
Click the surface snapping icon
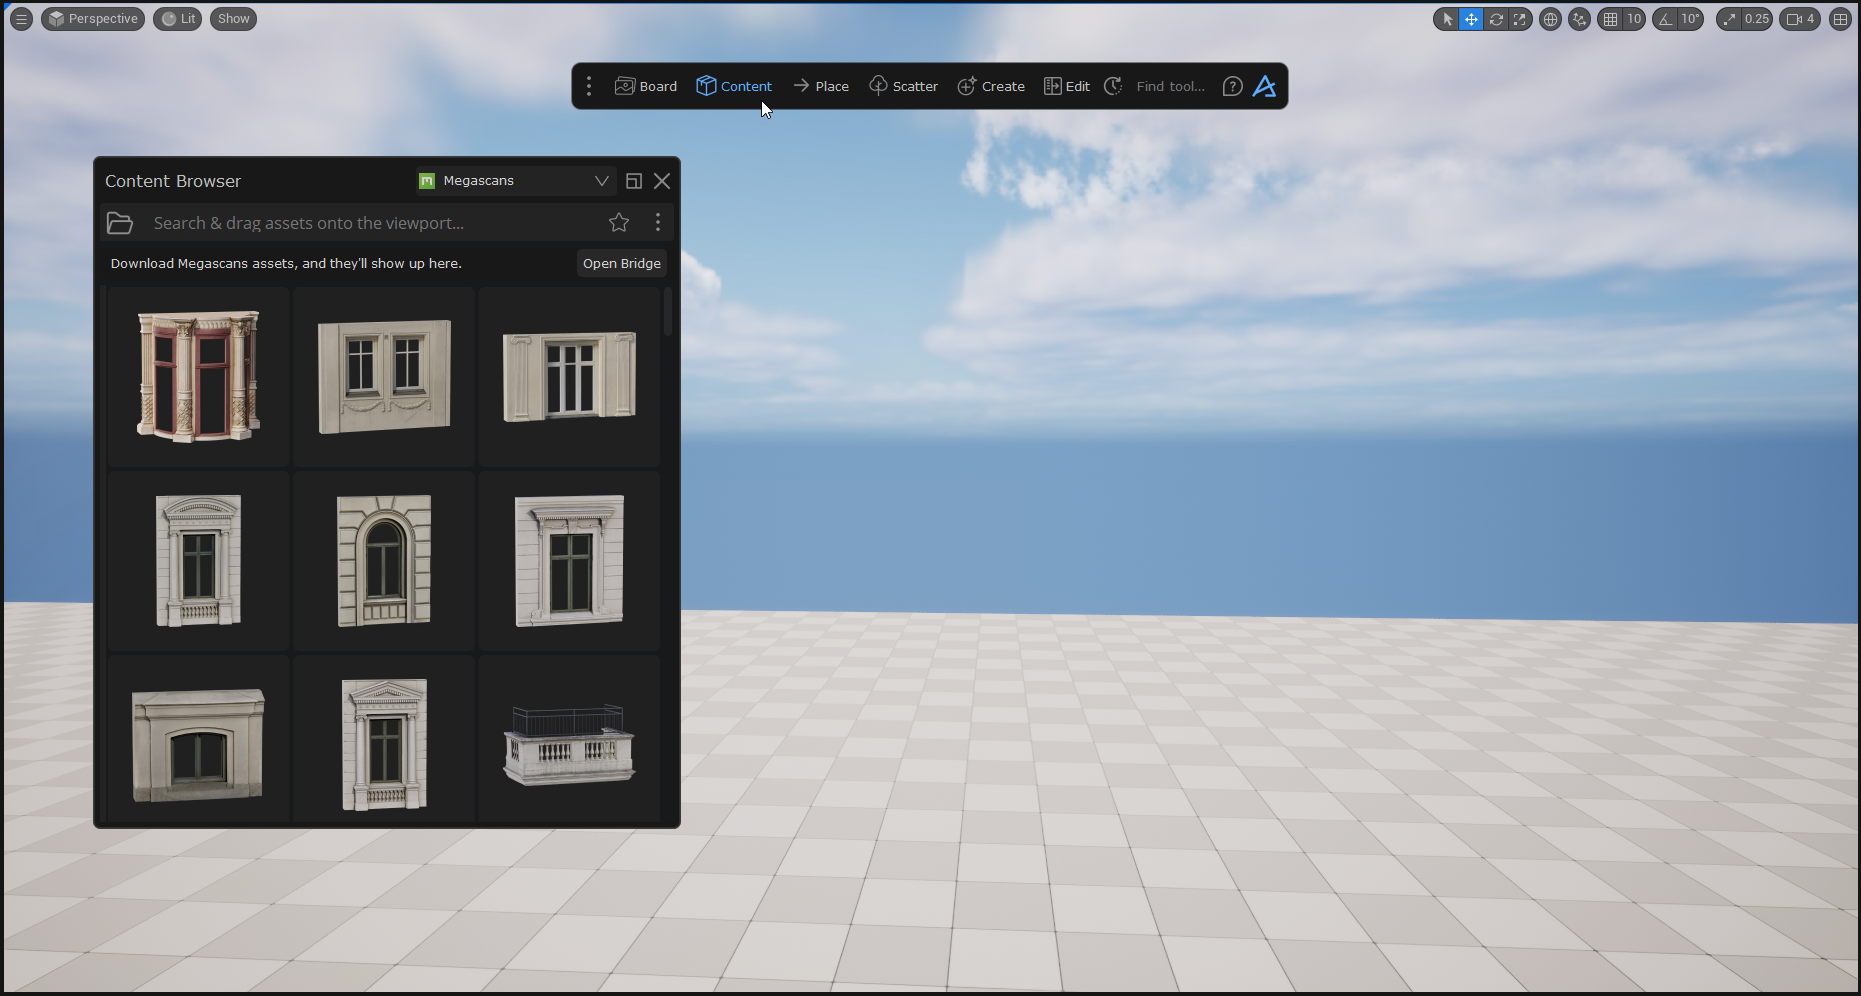[1579, 19]
